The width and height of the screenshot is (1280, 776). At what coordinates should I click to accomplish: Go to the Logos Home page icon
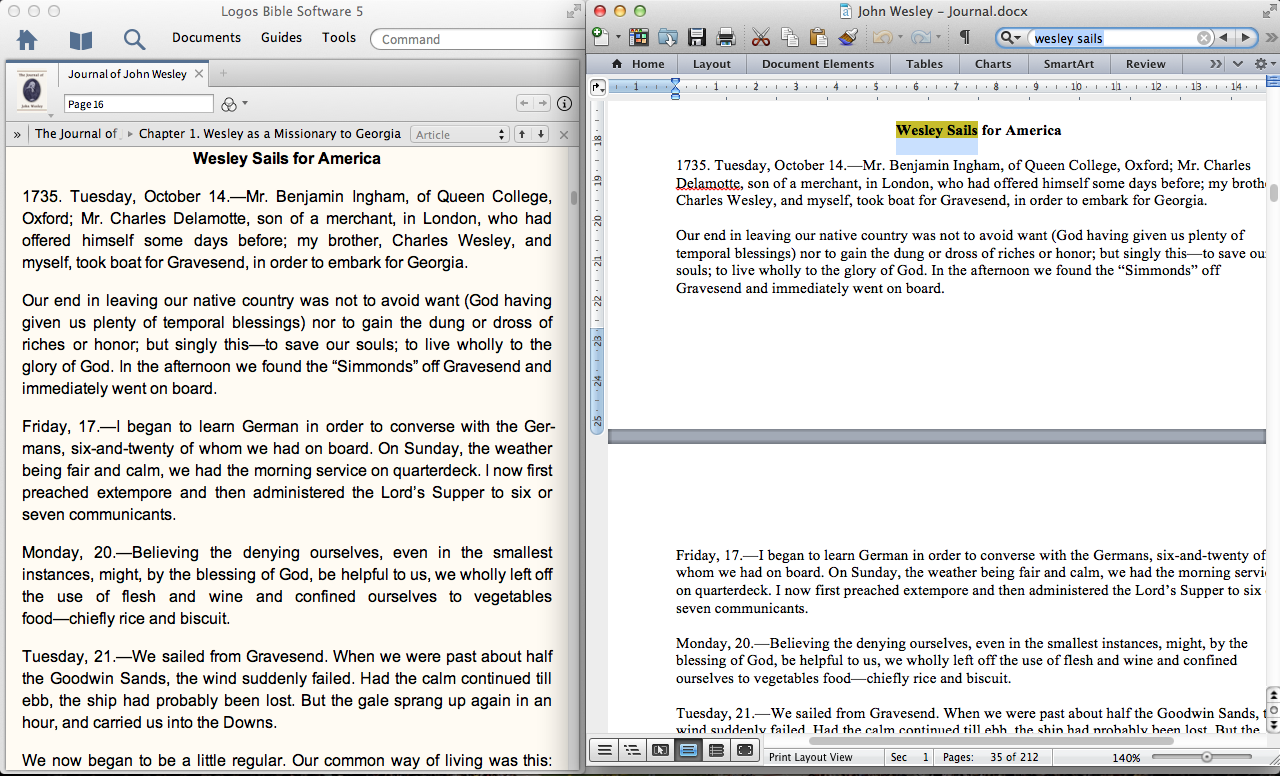27,40
